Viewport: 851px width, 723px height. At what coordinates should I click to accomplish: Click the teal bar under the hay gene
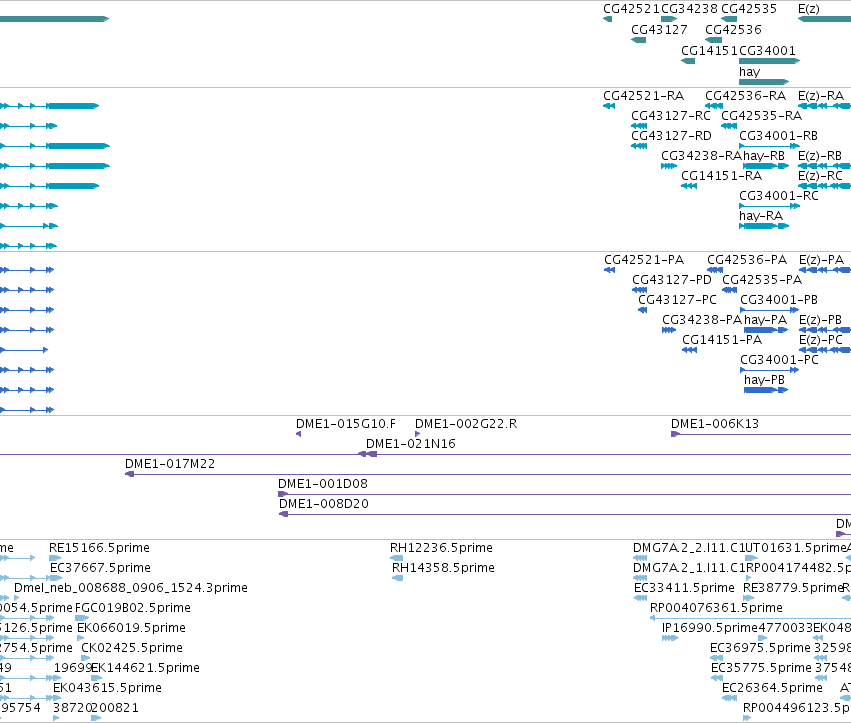click(764, 82)
